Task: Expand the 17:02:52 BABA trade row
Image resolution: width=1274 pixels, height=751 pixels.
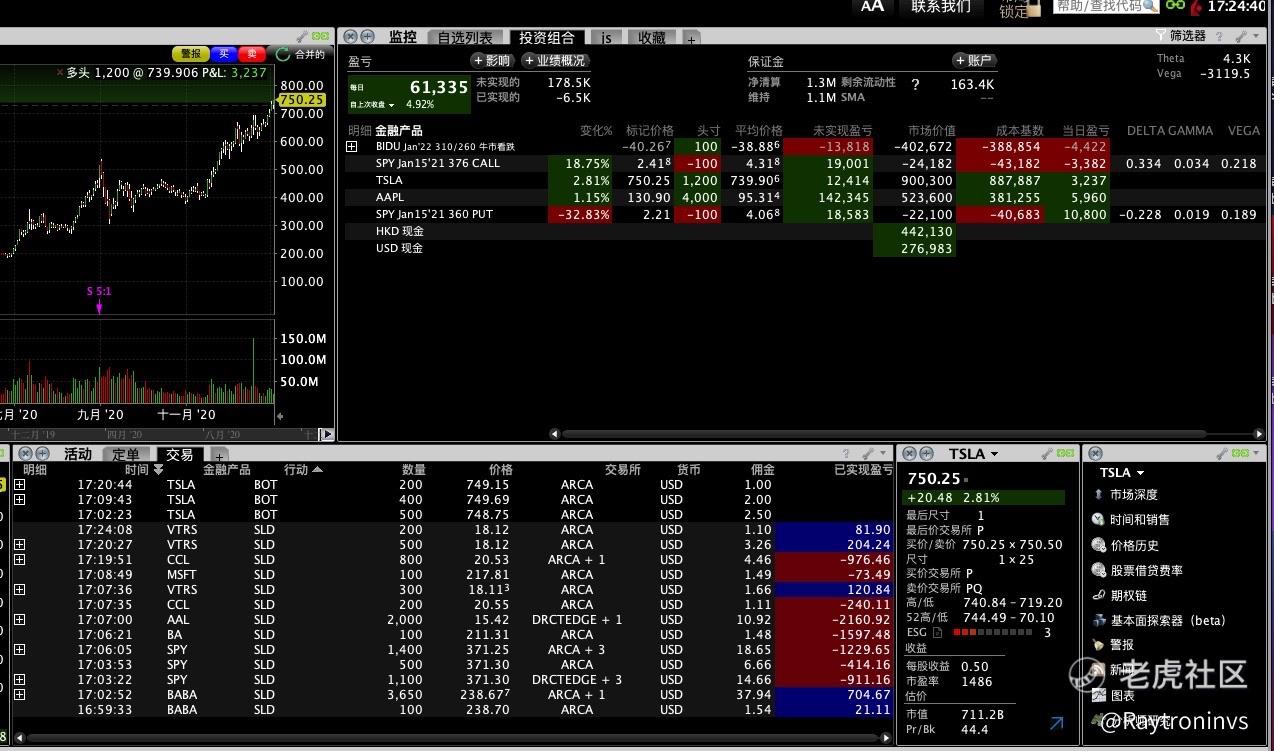Action: coord(19,695)
